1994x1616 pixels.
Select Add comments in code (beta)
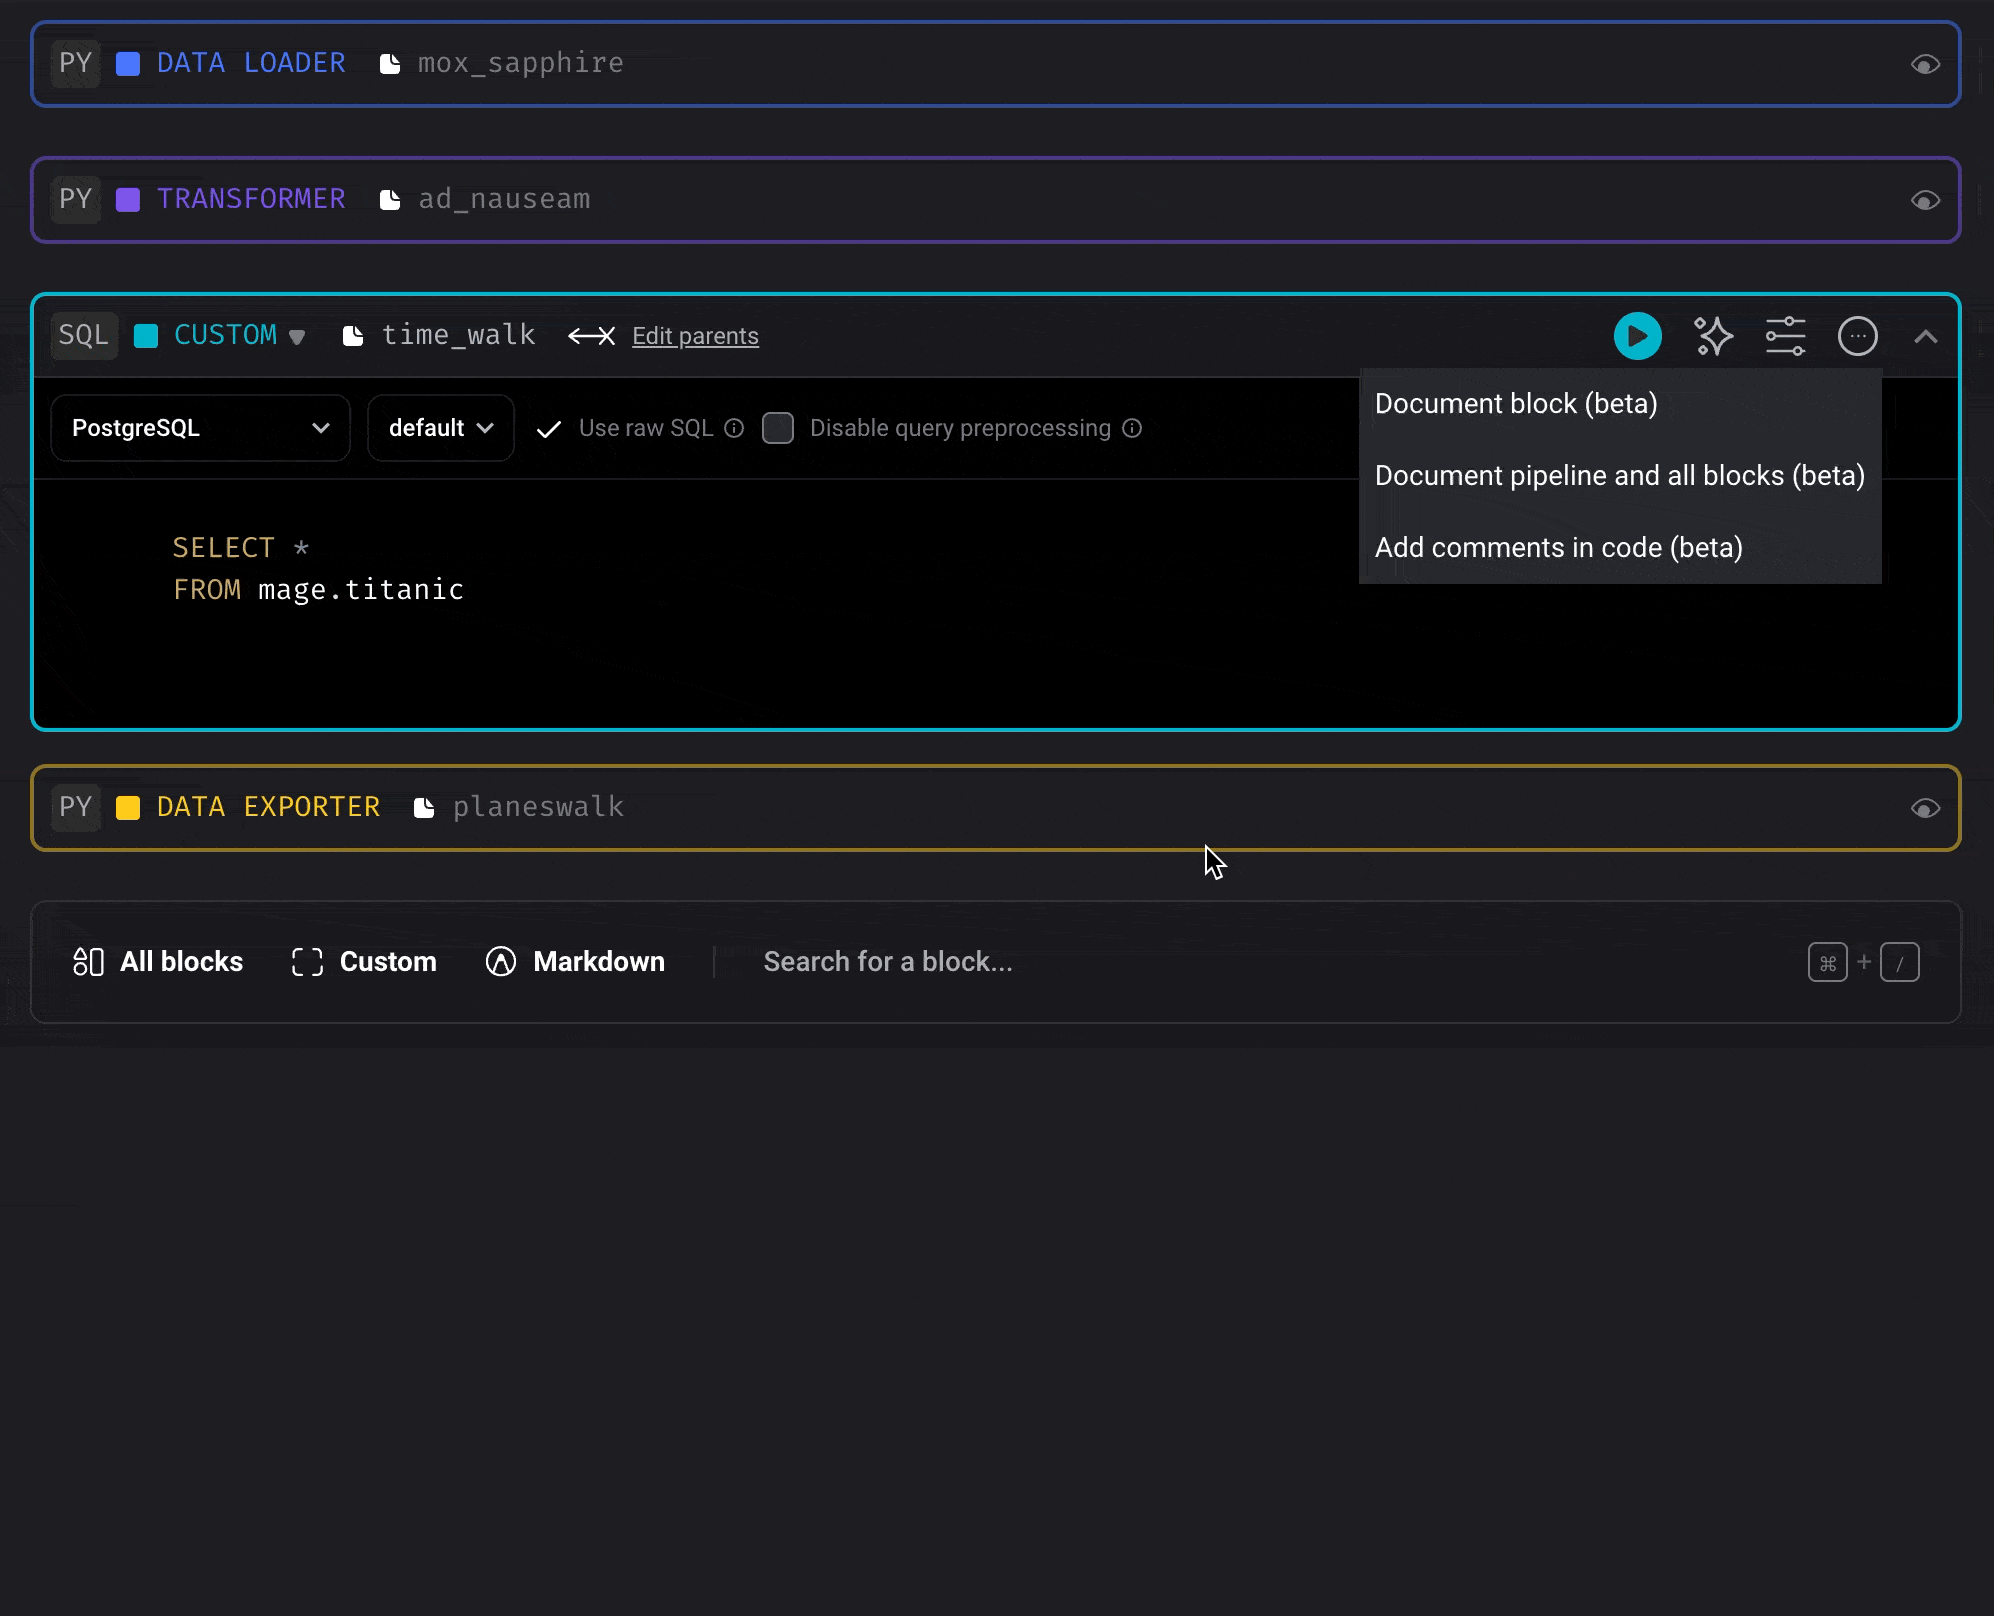tap(1620, 548)
